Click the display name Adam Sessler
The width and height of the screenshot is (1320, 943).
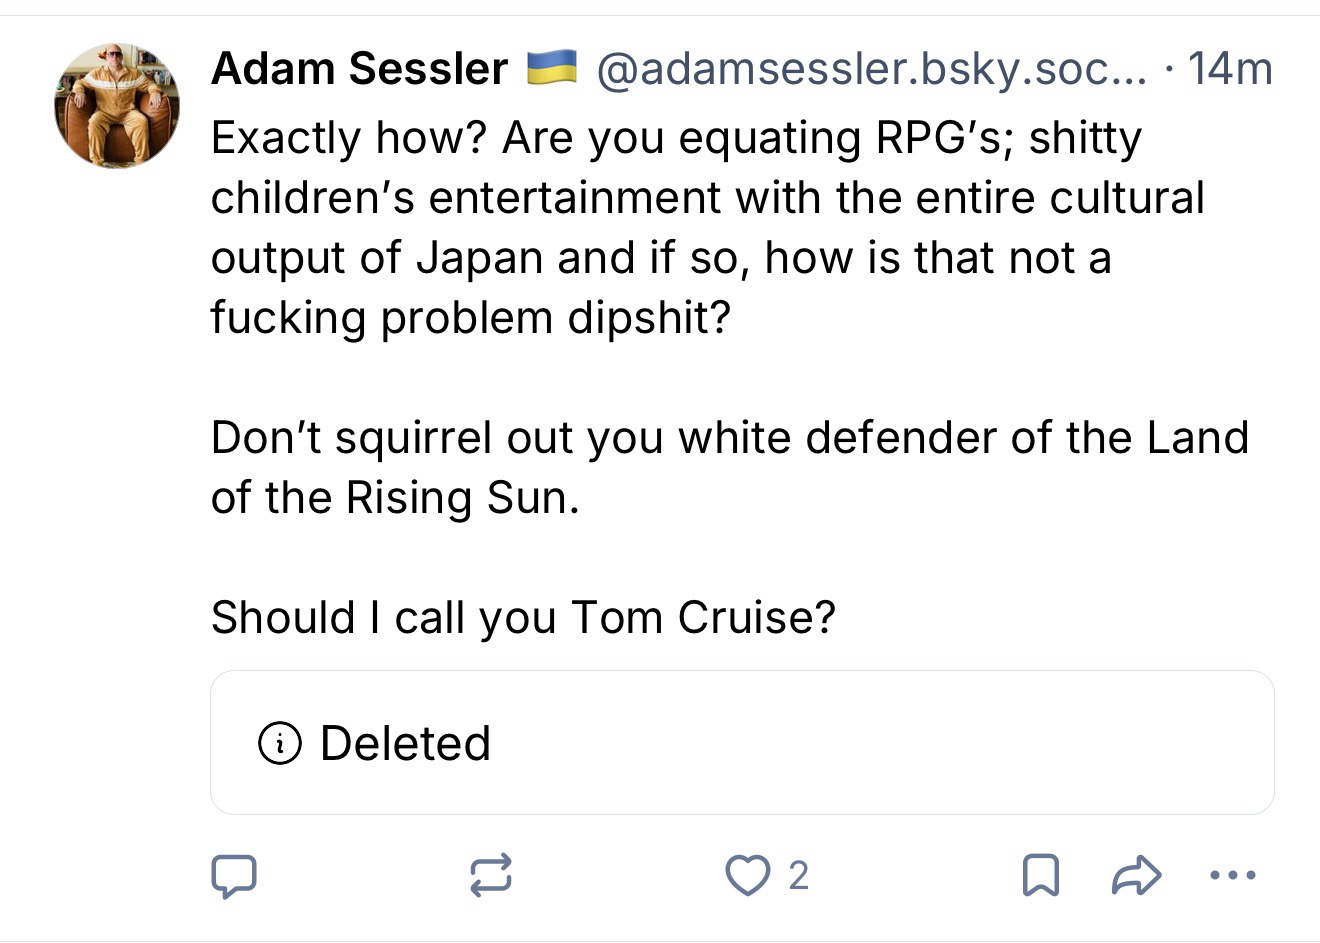click(359, 69)
